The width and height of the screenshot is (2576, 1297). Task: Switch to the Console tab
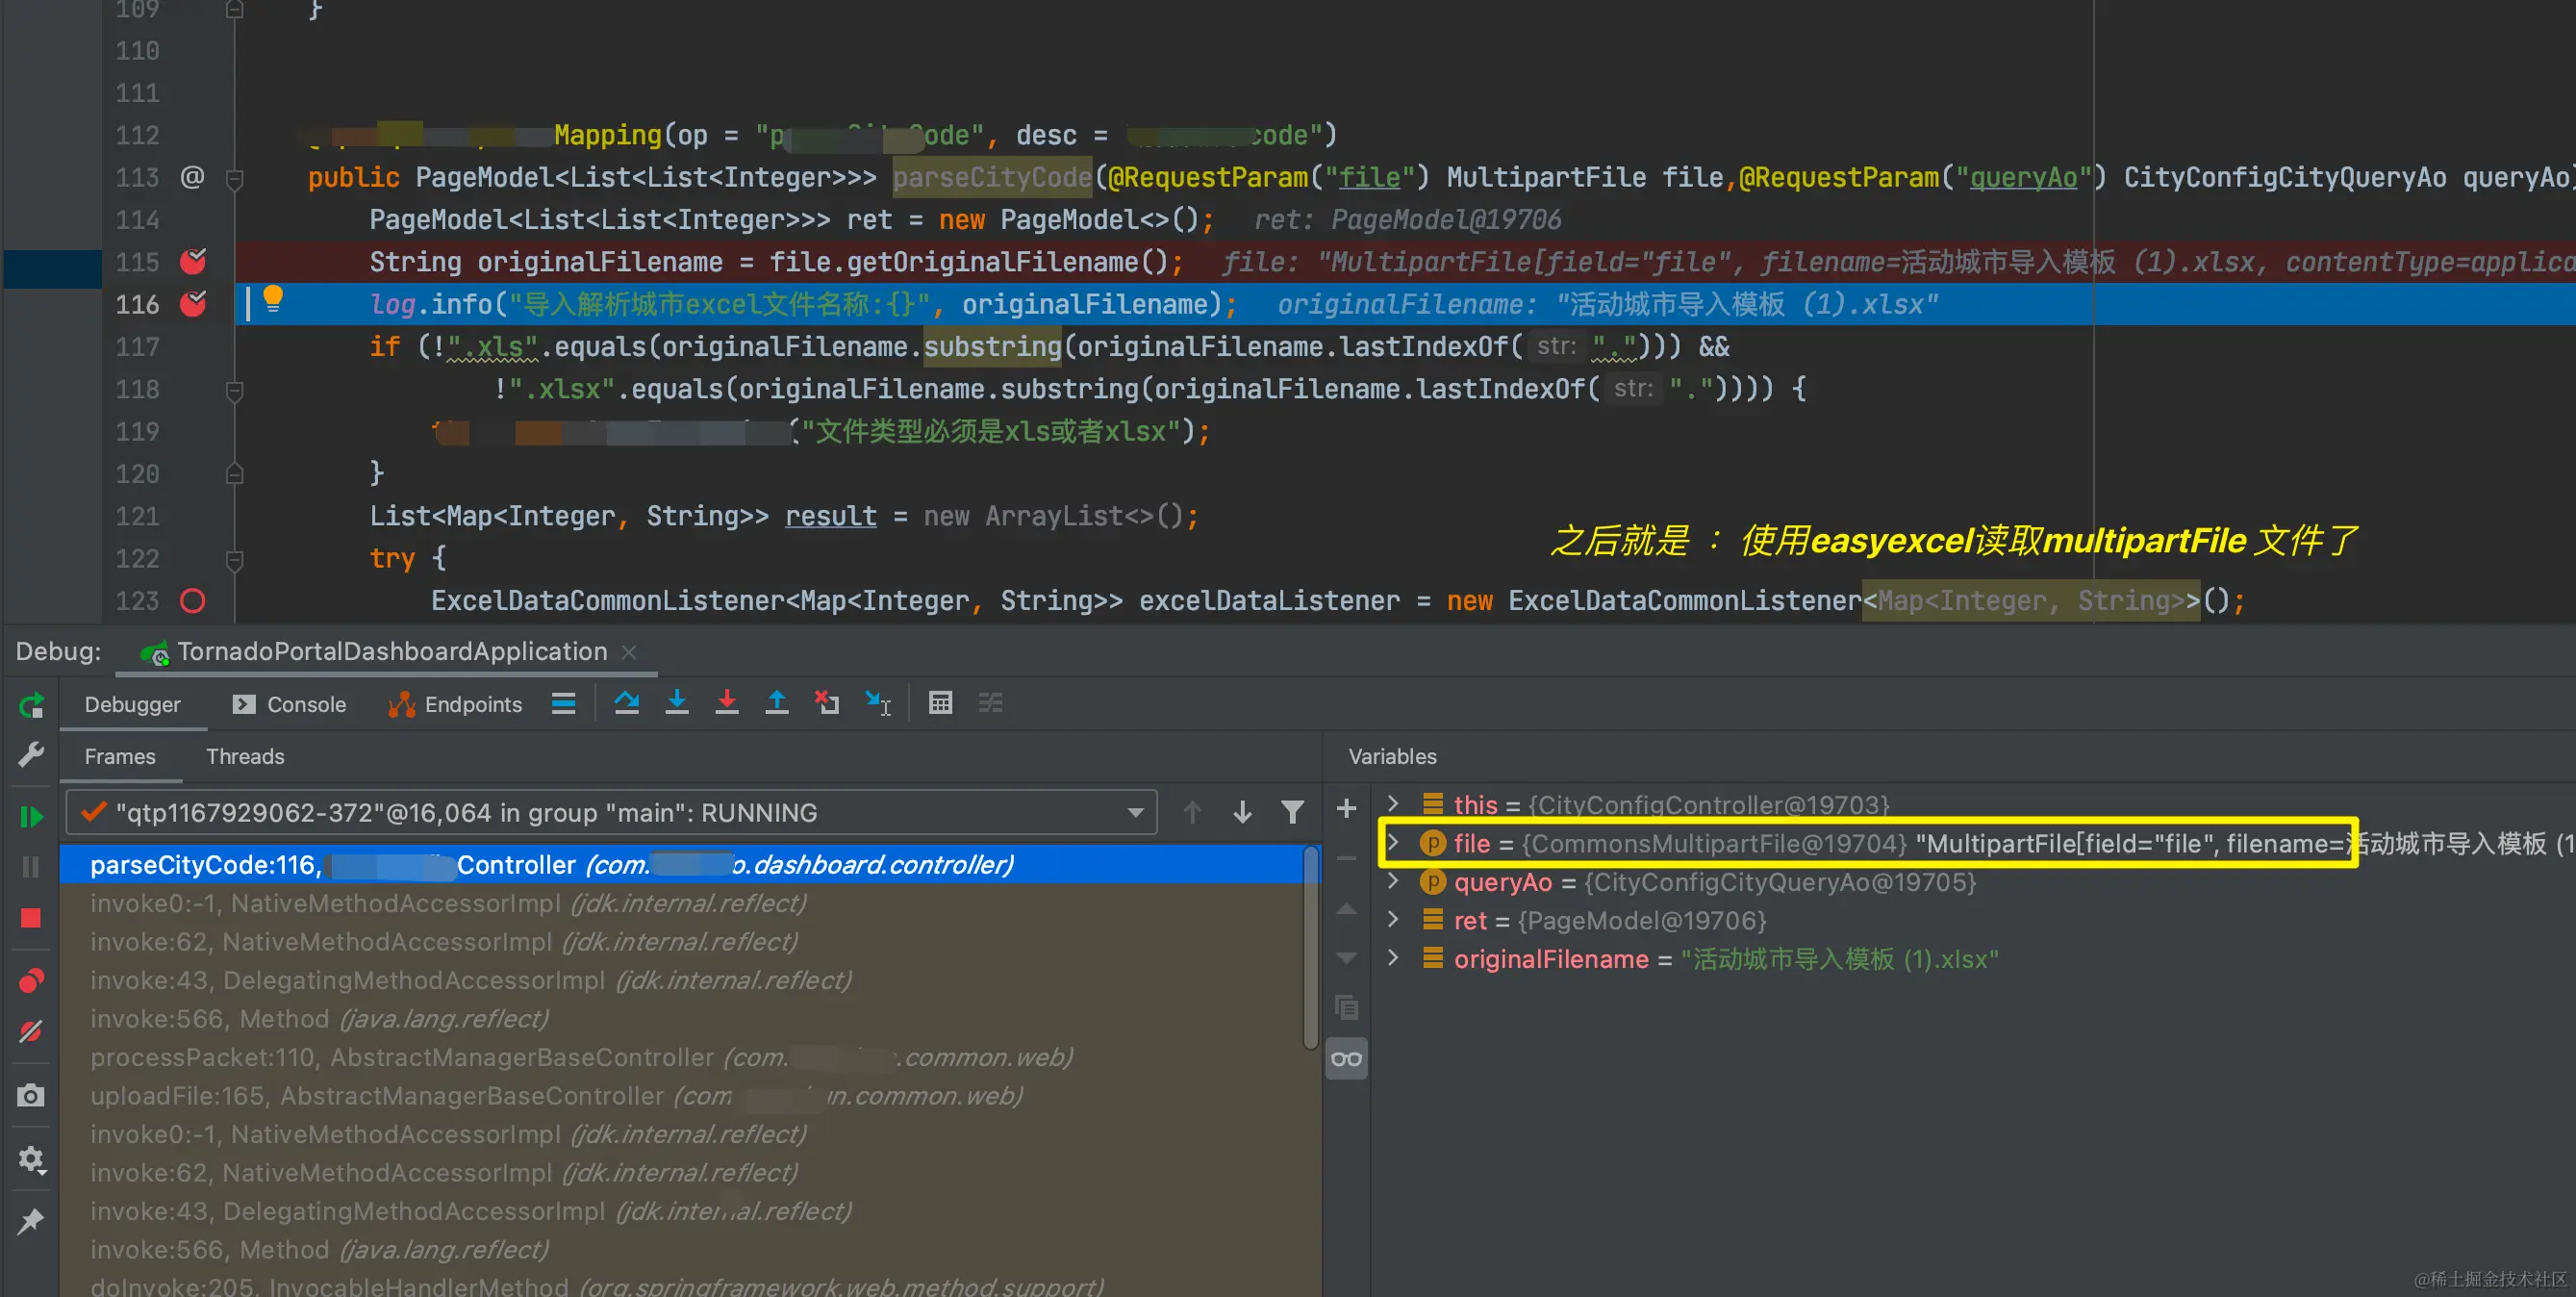pyautogui.click(x=290, y=704)
